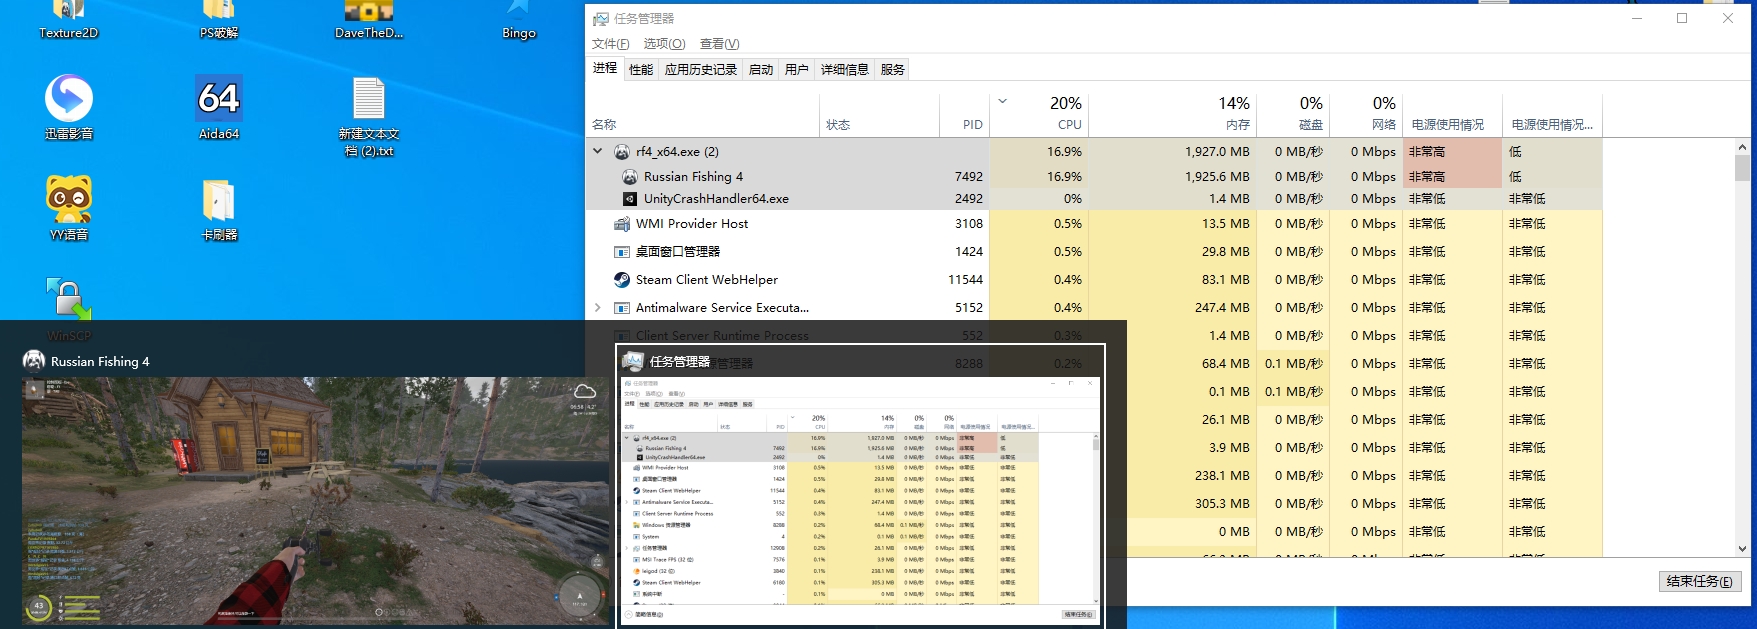The width and height of the screenshot is (1757, 629).
Task: Sort by the PID column header
Action: 965,115
